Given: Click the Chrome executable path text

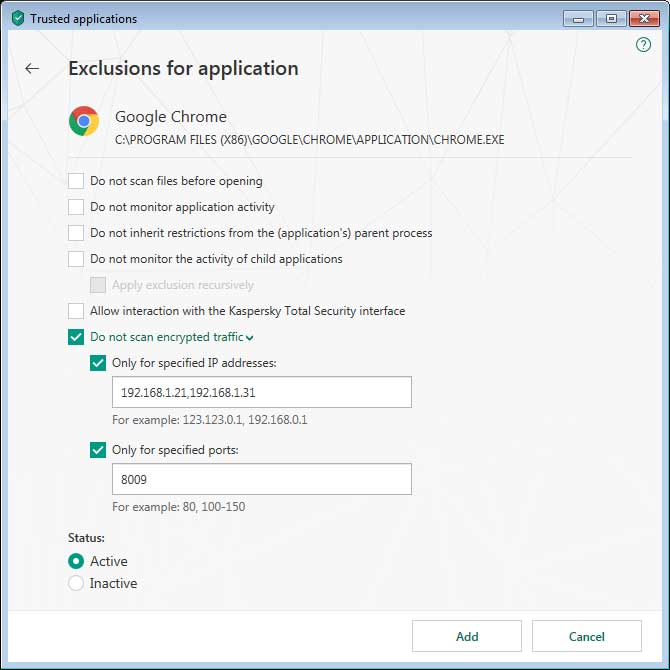Looking at the screenshot, I should (x=309, y=140).
